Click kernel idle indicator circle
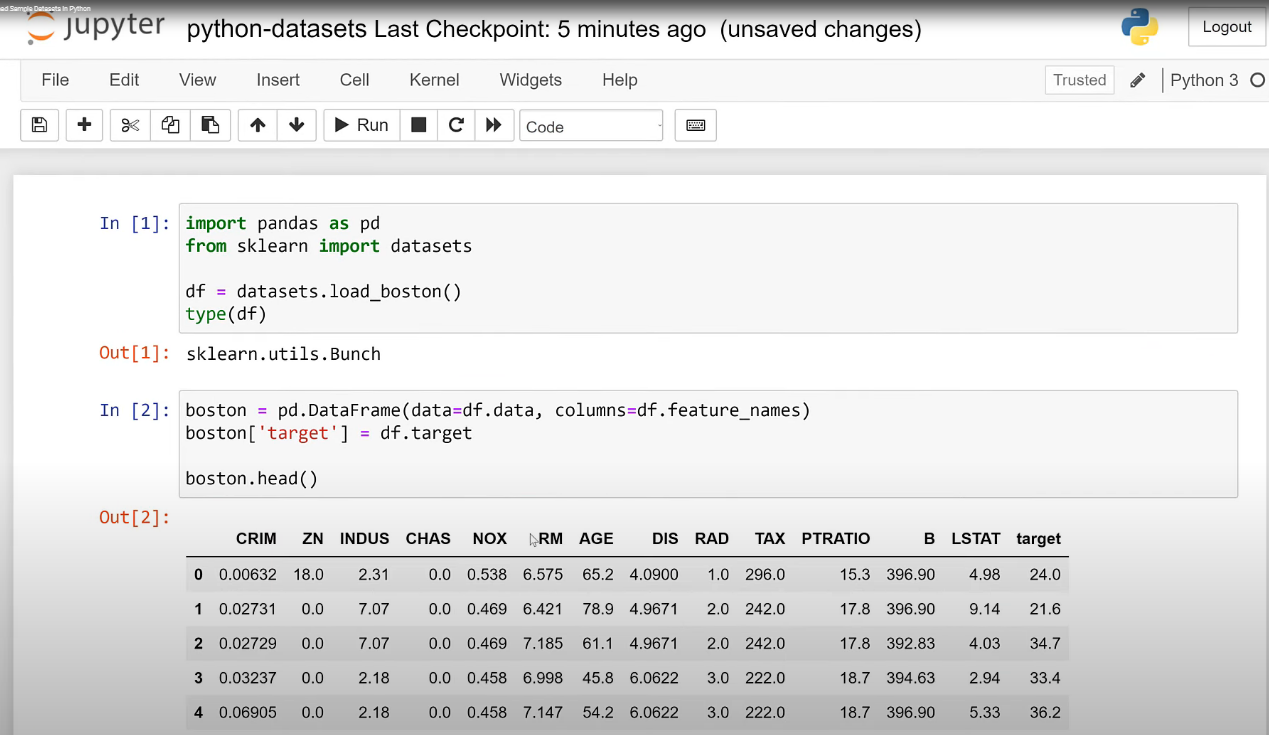1269x735 pixels. pos(1257,80)
